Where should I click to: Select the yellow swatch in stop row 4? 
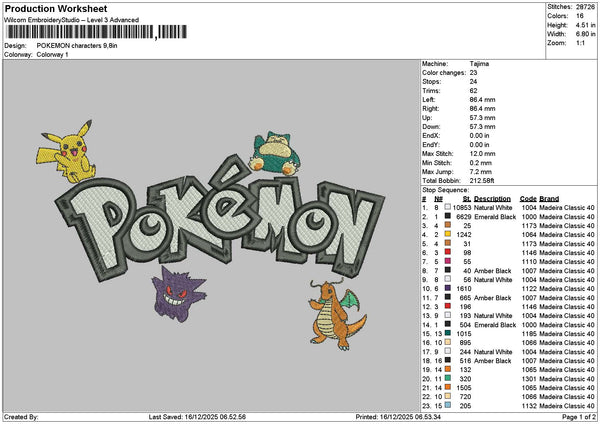coord(447,235)
